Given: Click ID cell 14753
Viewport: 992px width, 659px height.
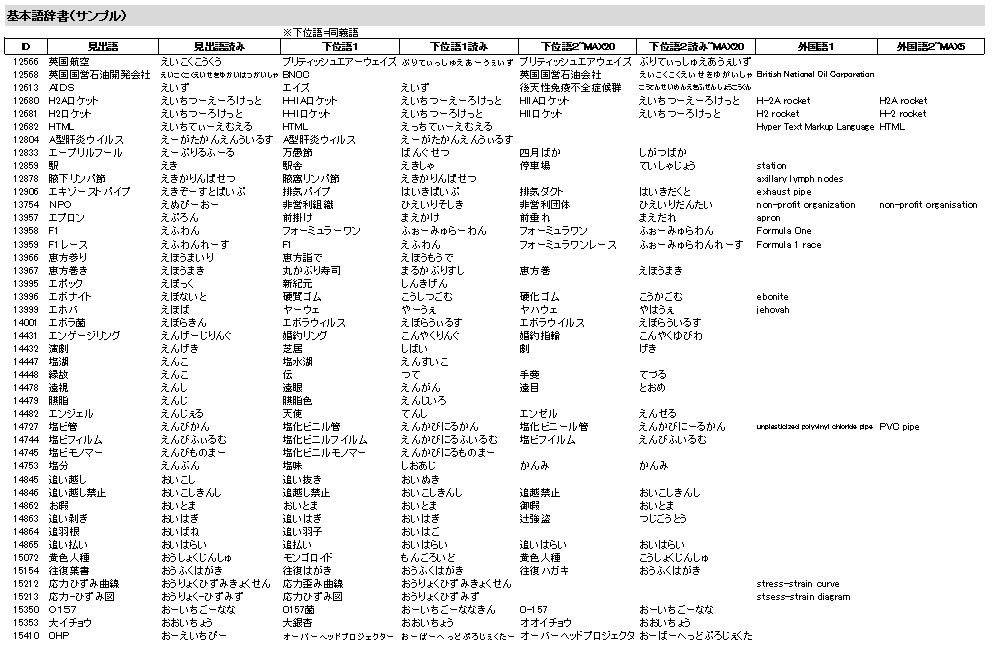Looking at the screenshot, I should tap(26, 466).
